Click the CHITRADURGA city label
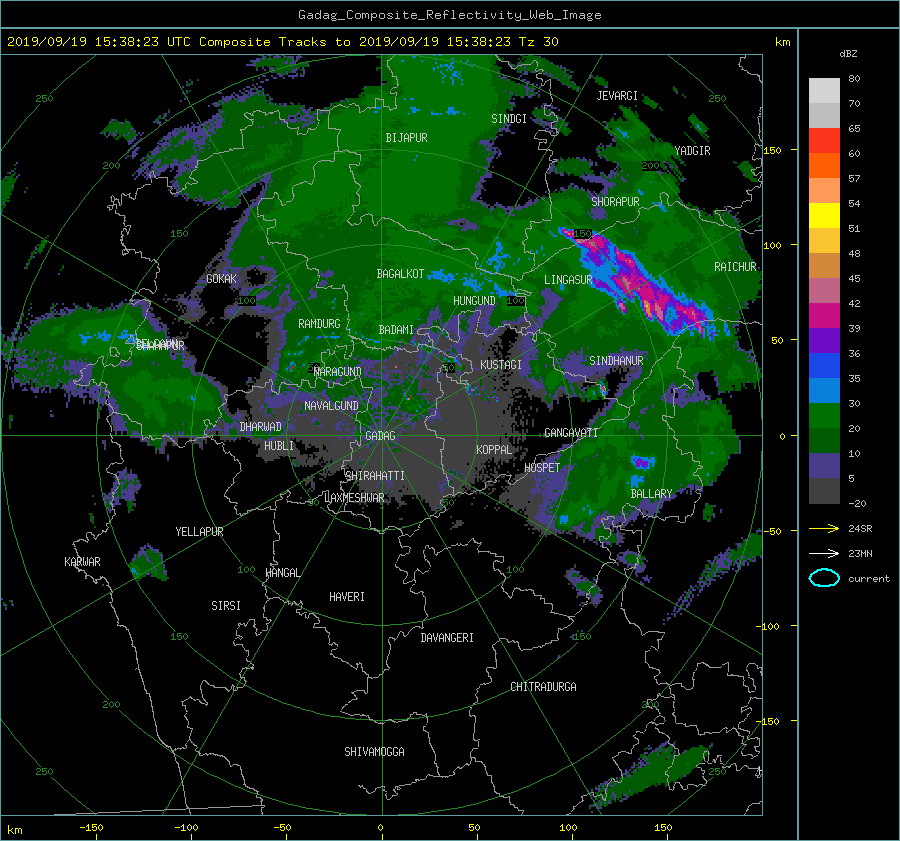 pyautogui.click(x=543, y=687)
